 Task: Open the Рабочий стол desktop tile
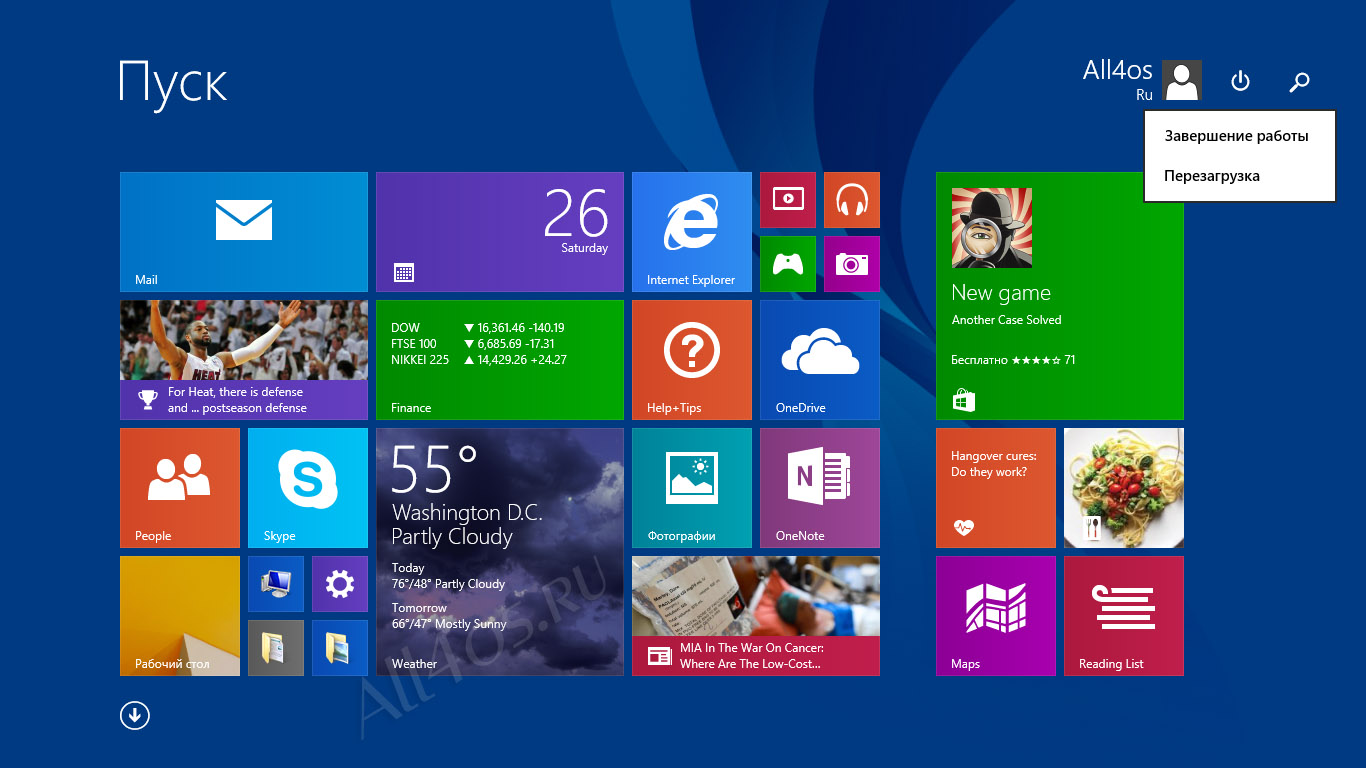point(180,616)
